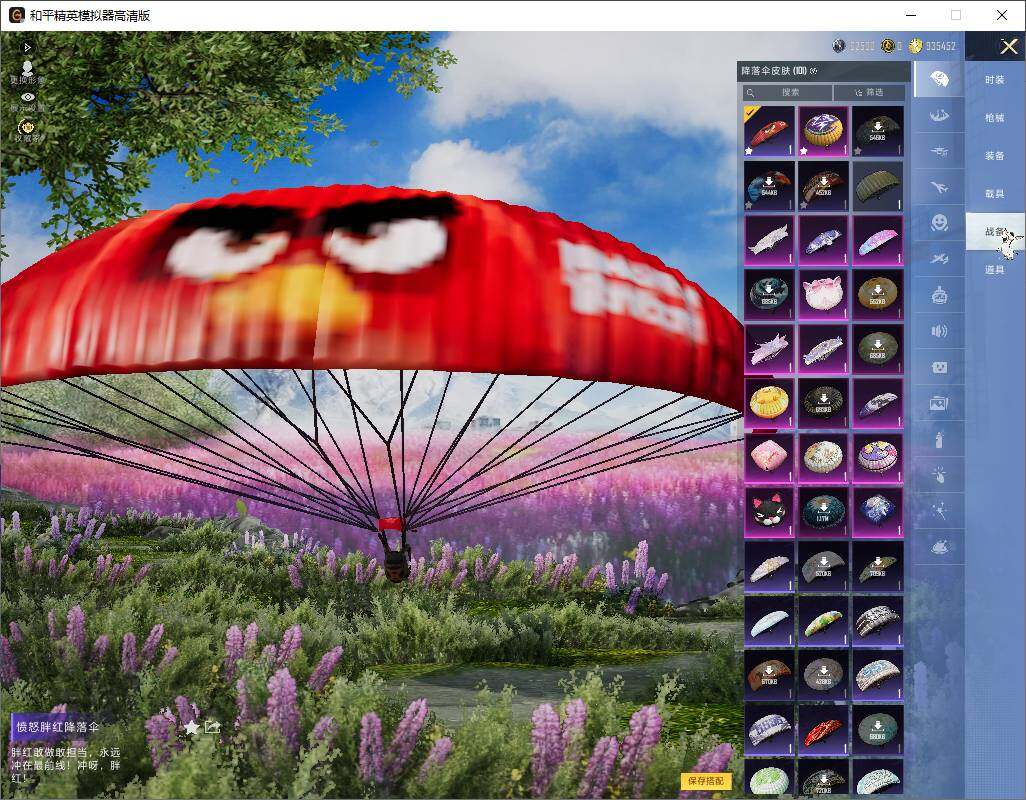Select the airplane skin category icon
Viewport: 1026px width, 800px height.
pos(939,188)
